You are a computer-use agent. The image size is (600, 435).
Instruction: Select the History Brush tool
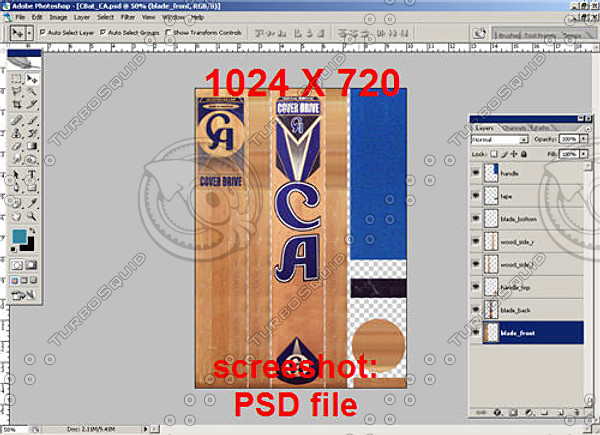[31, 133]
